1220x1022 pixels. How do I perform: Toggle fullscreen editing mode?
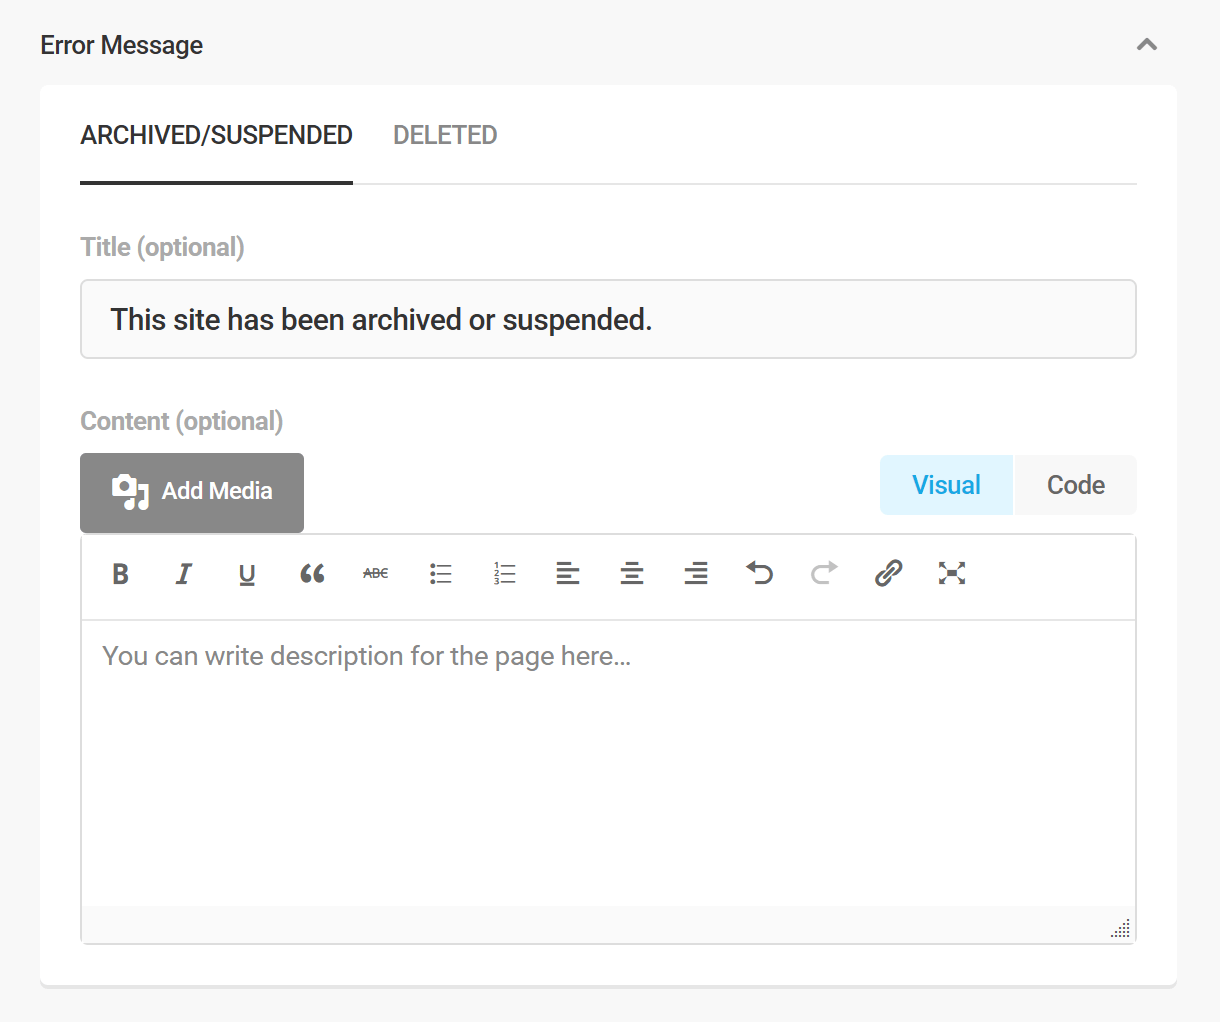(952, 573)
